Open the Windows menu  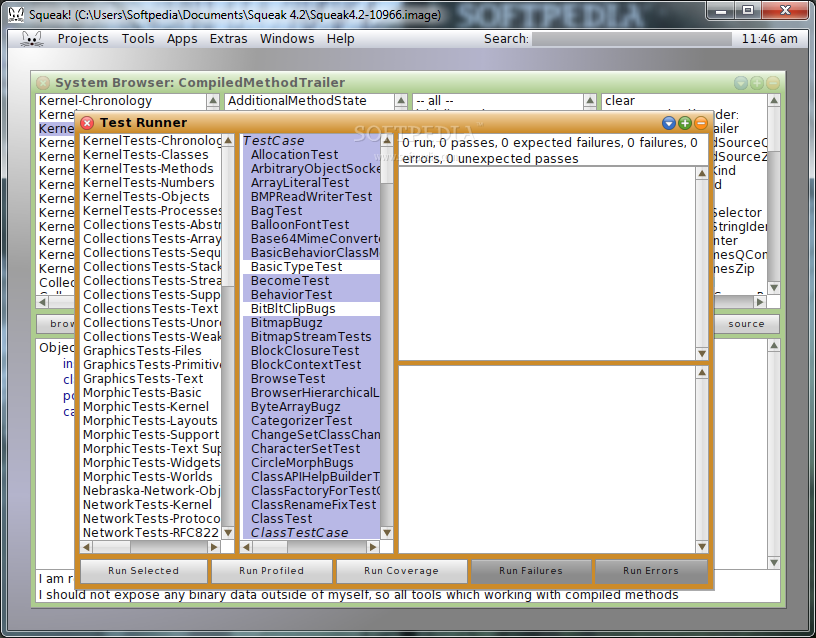click(x=287, y=39)
